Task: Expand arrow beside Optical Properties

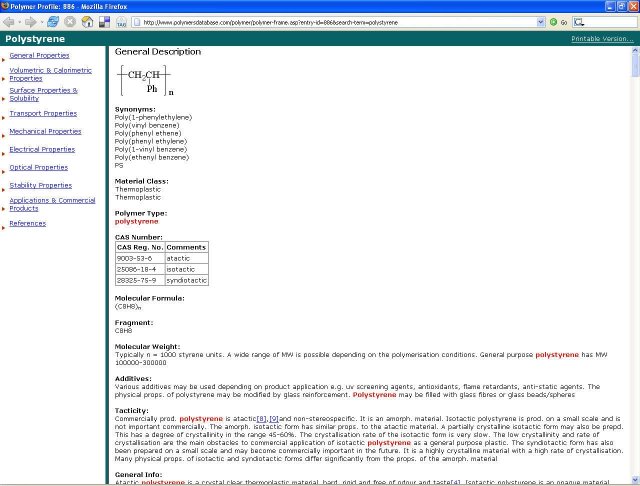Action: [4, 172]
